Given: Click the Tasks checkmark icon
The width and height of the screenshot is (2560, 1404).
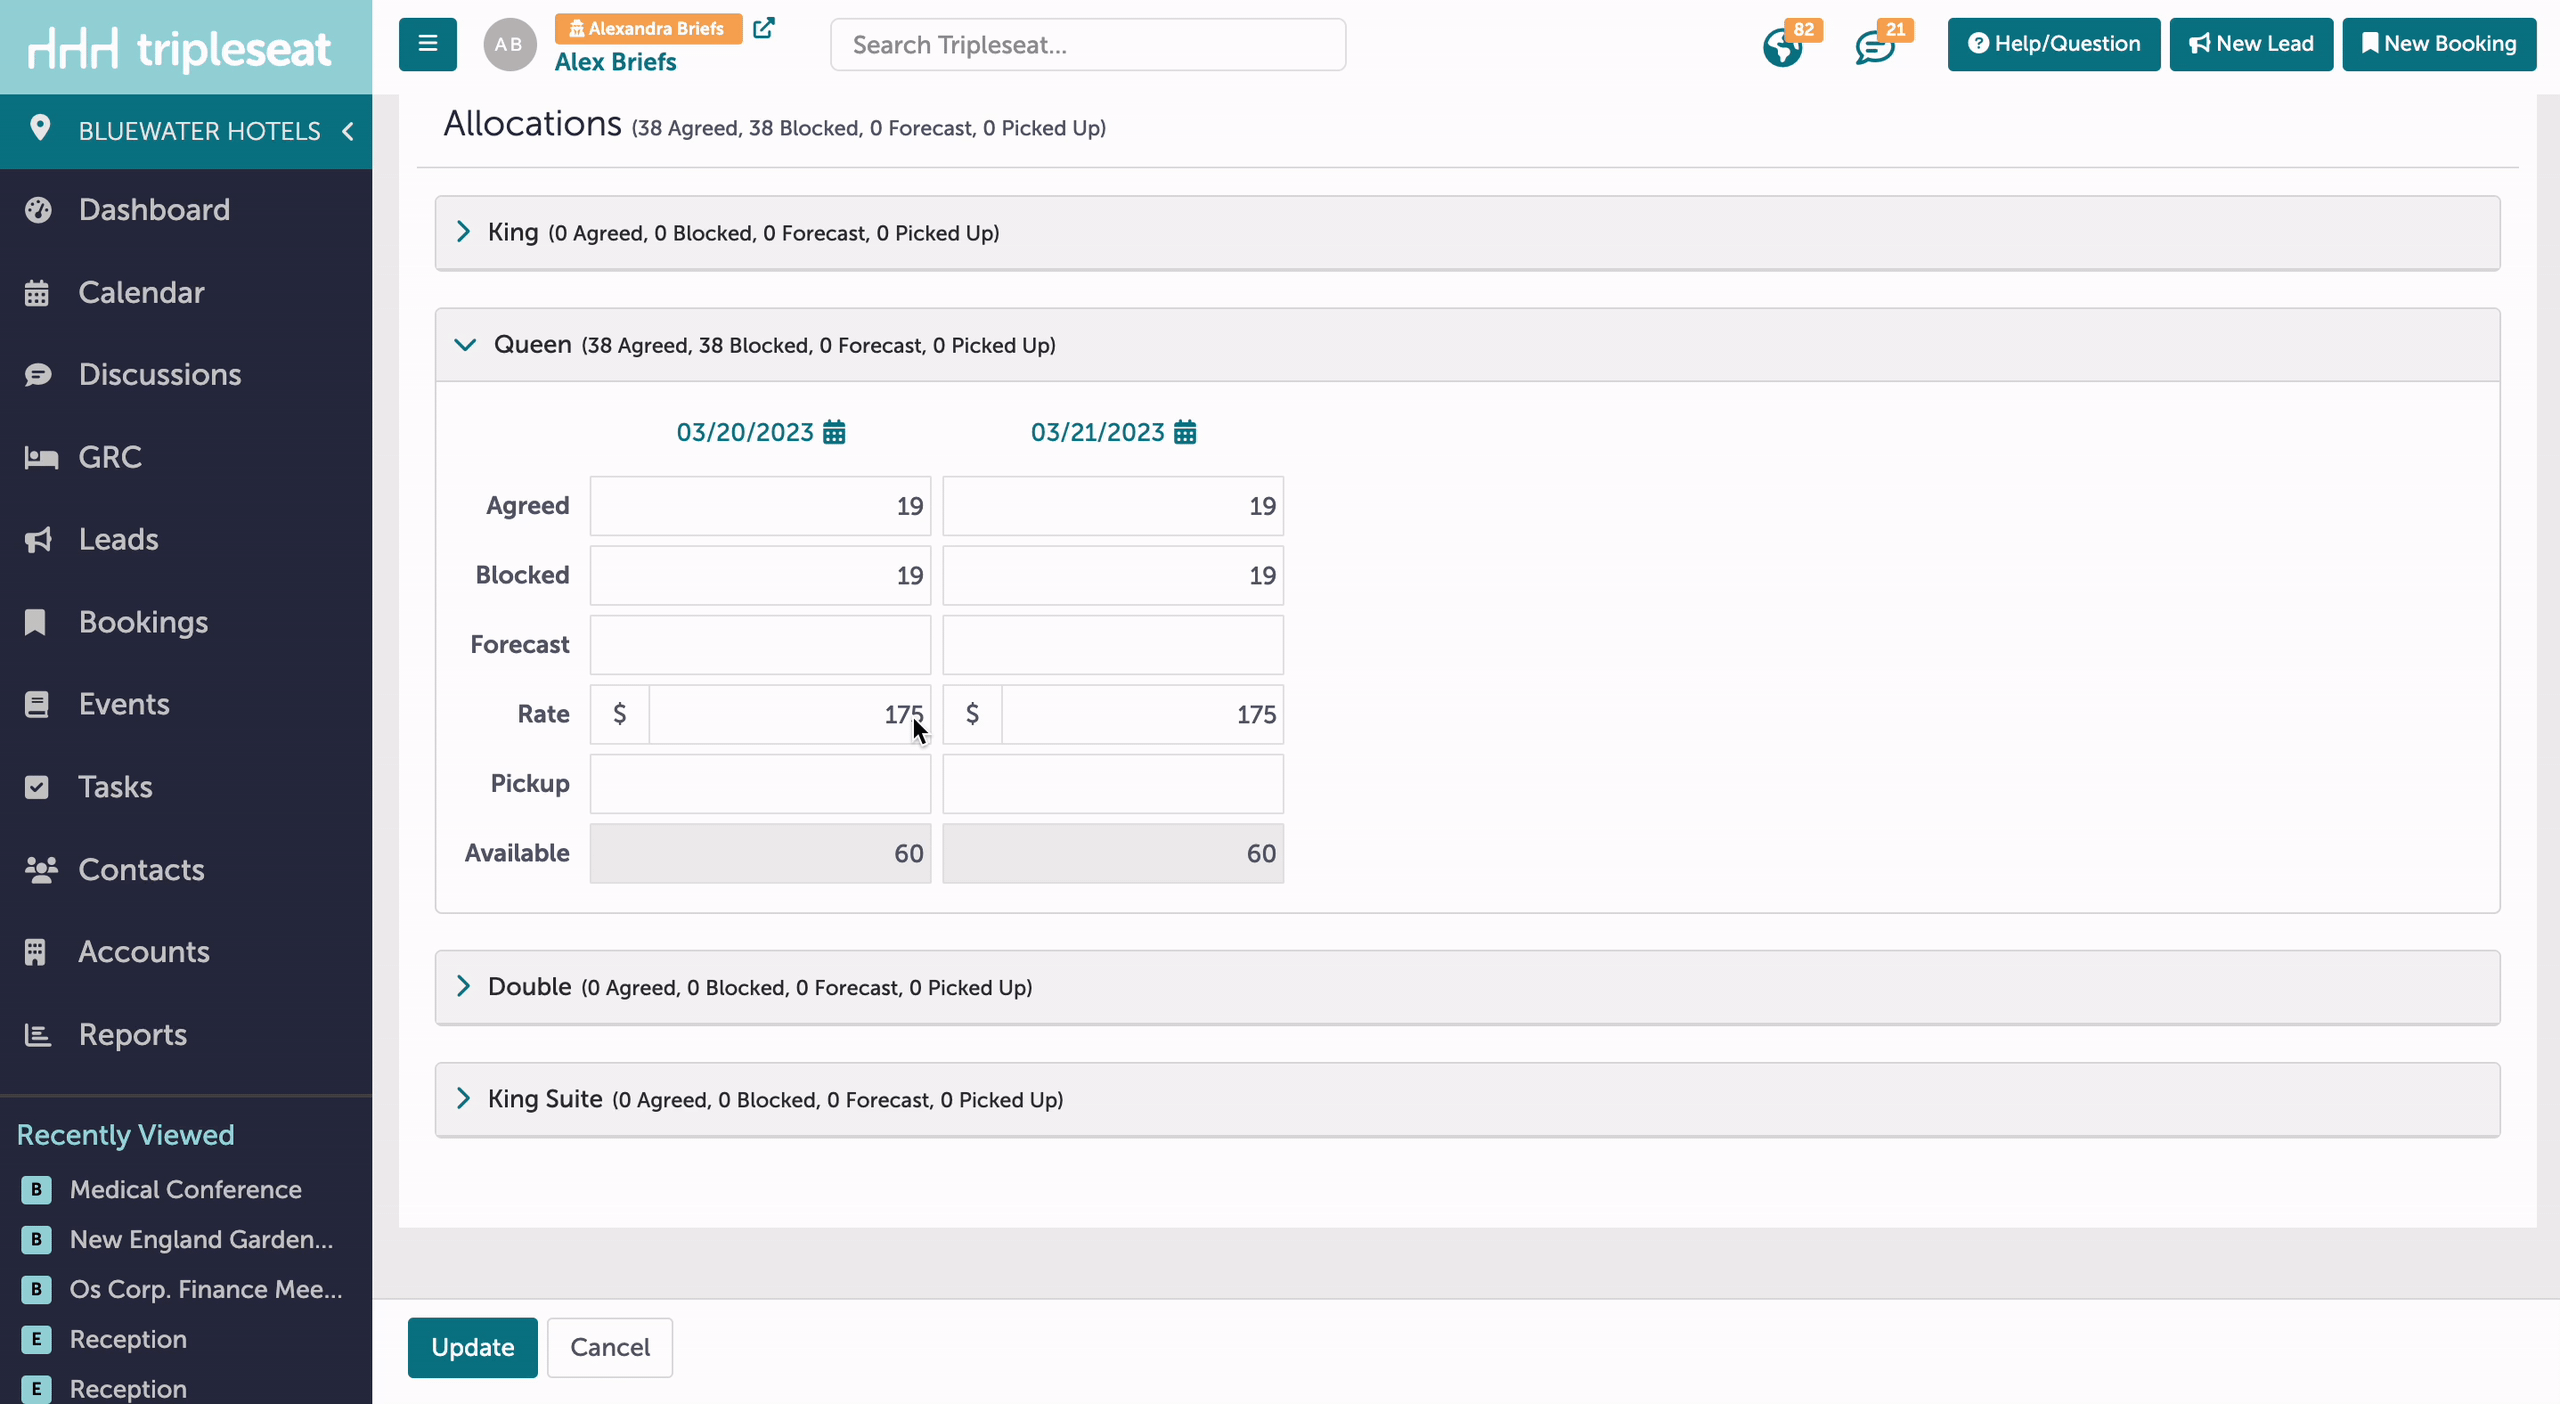Looking at the screenshot, I should coord(37,787).
